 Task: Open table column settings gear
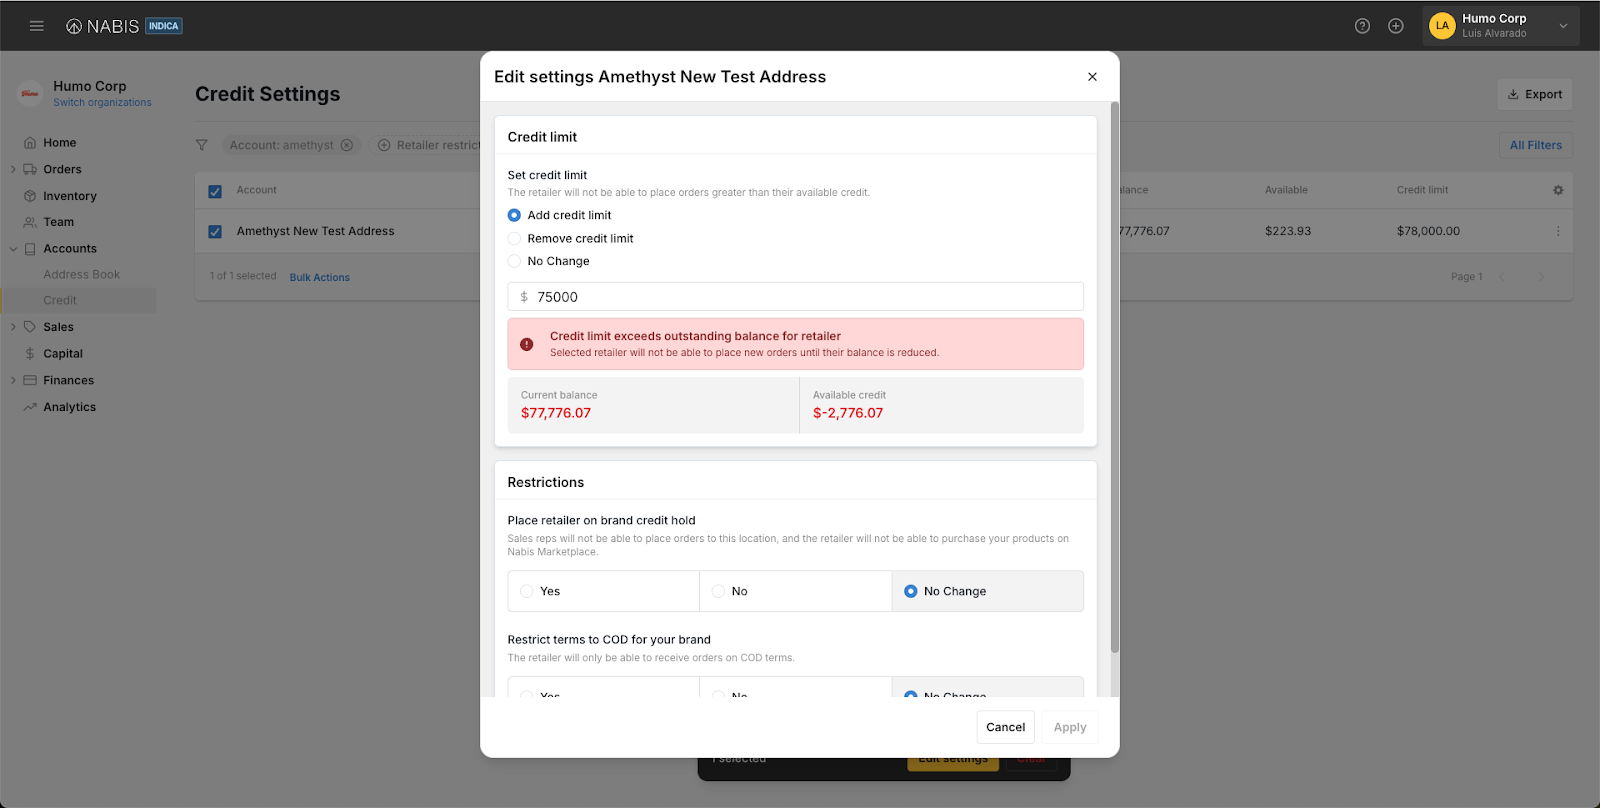pos(1558,190)
